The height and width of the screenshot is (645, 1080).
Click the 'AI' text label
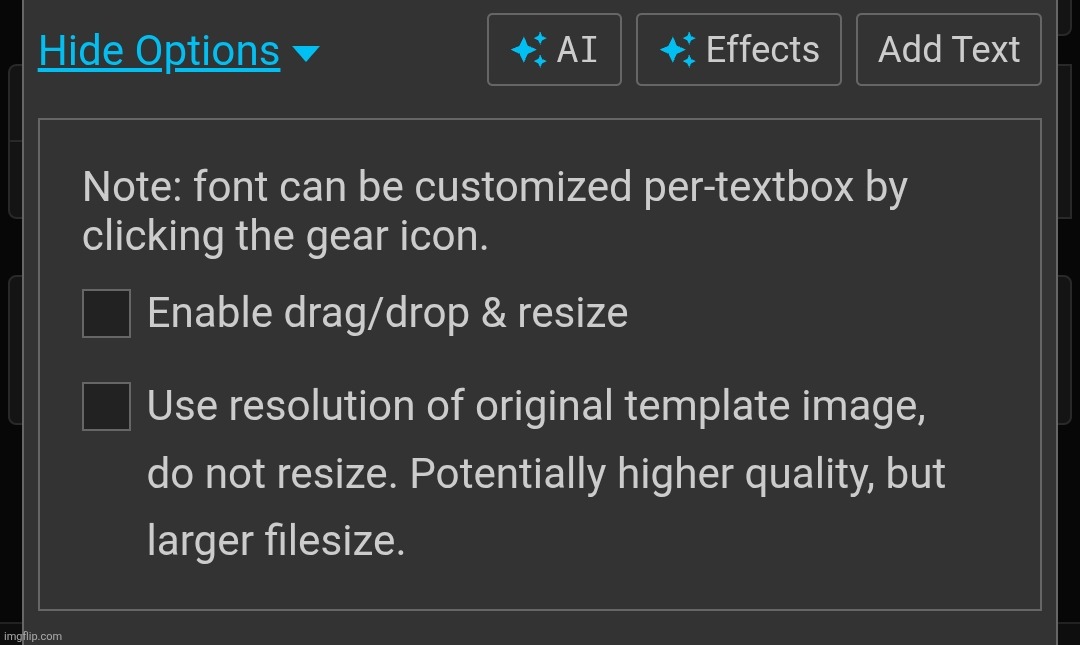[x=577, y=50]
